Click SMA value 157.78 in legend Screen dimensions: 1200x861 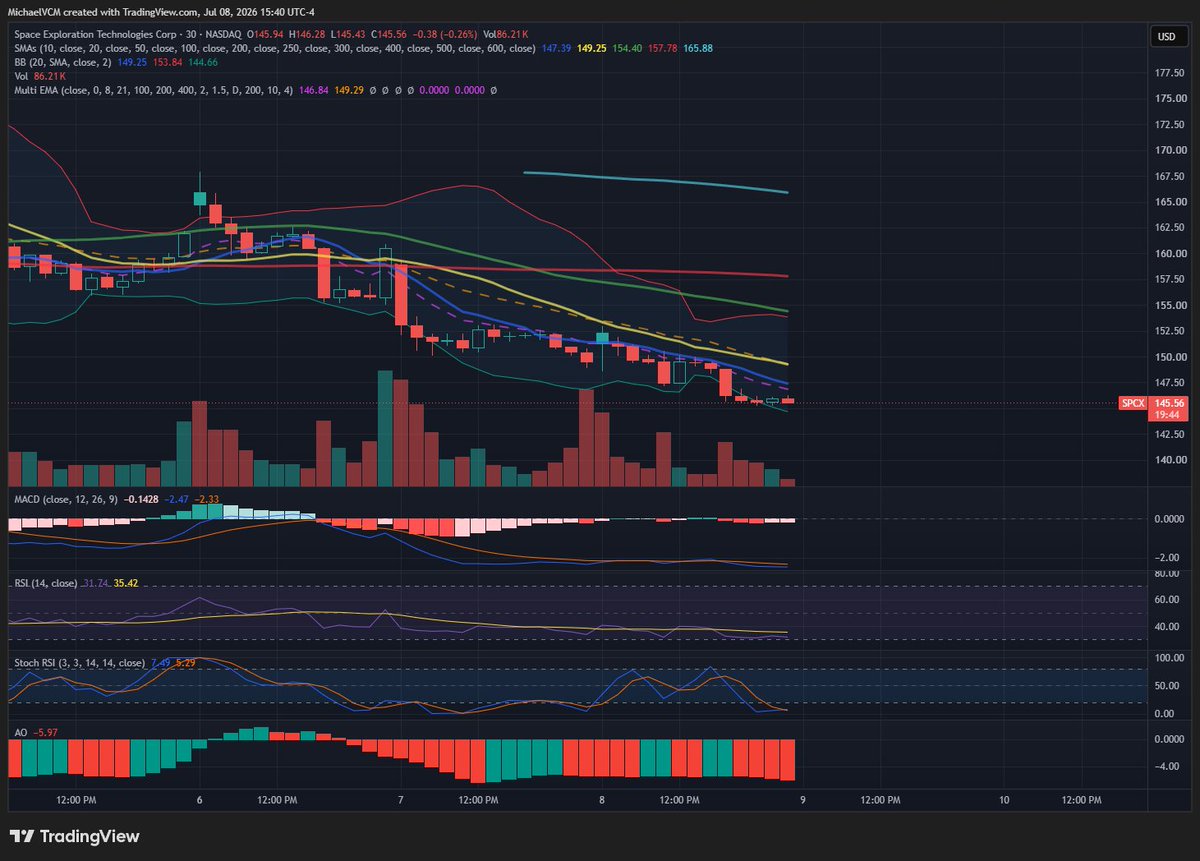click(662, 48)
